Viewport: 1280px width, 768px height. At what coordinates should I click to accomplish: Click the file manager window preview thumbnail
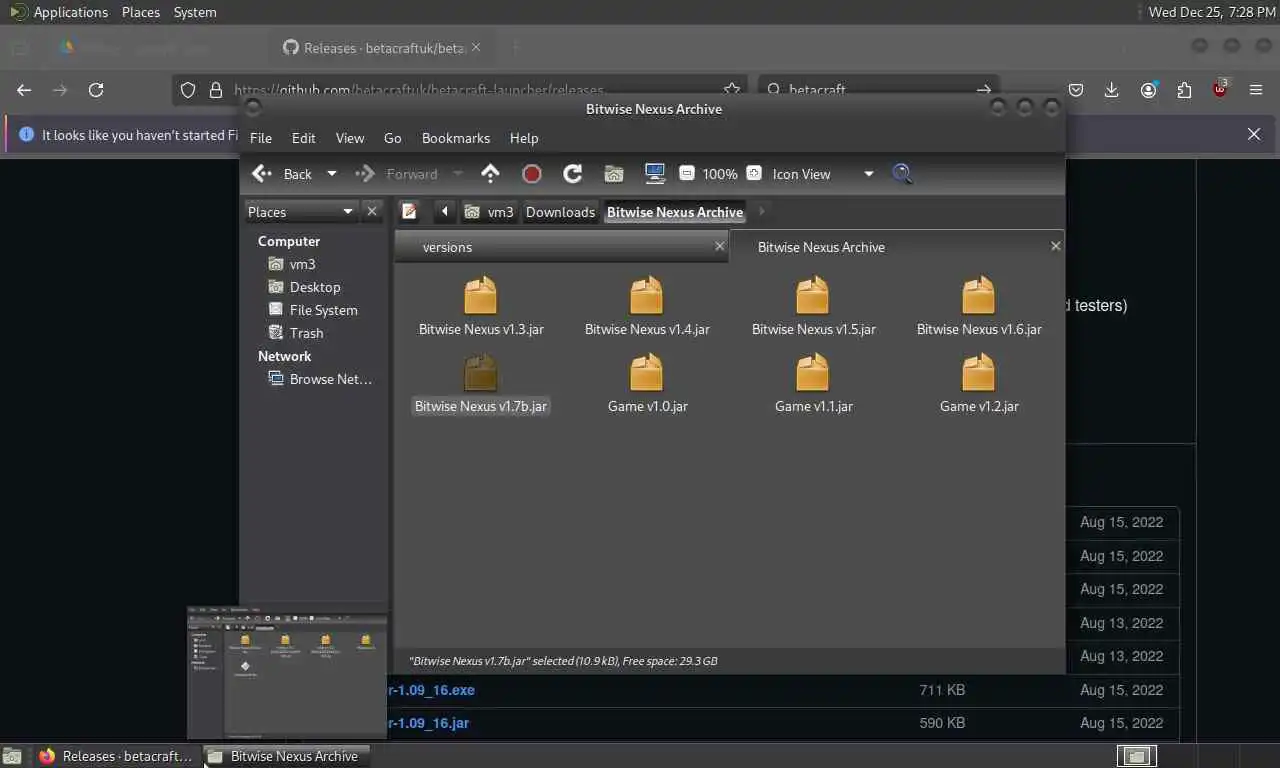tap(287, 671)
